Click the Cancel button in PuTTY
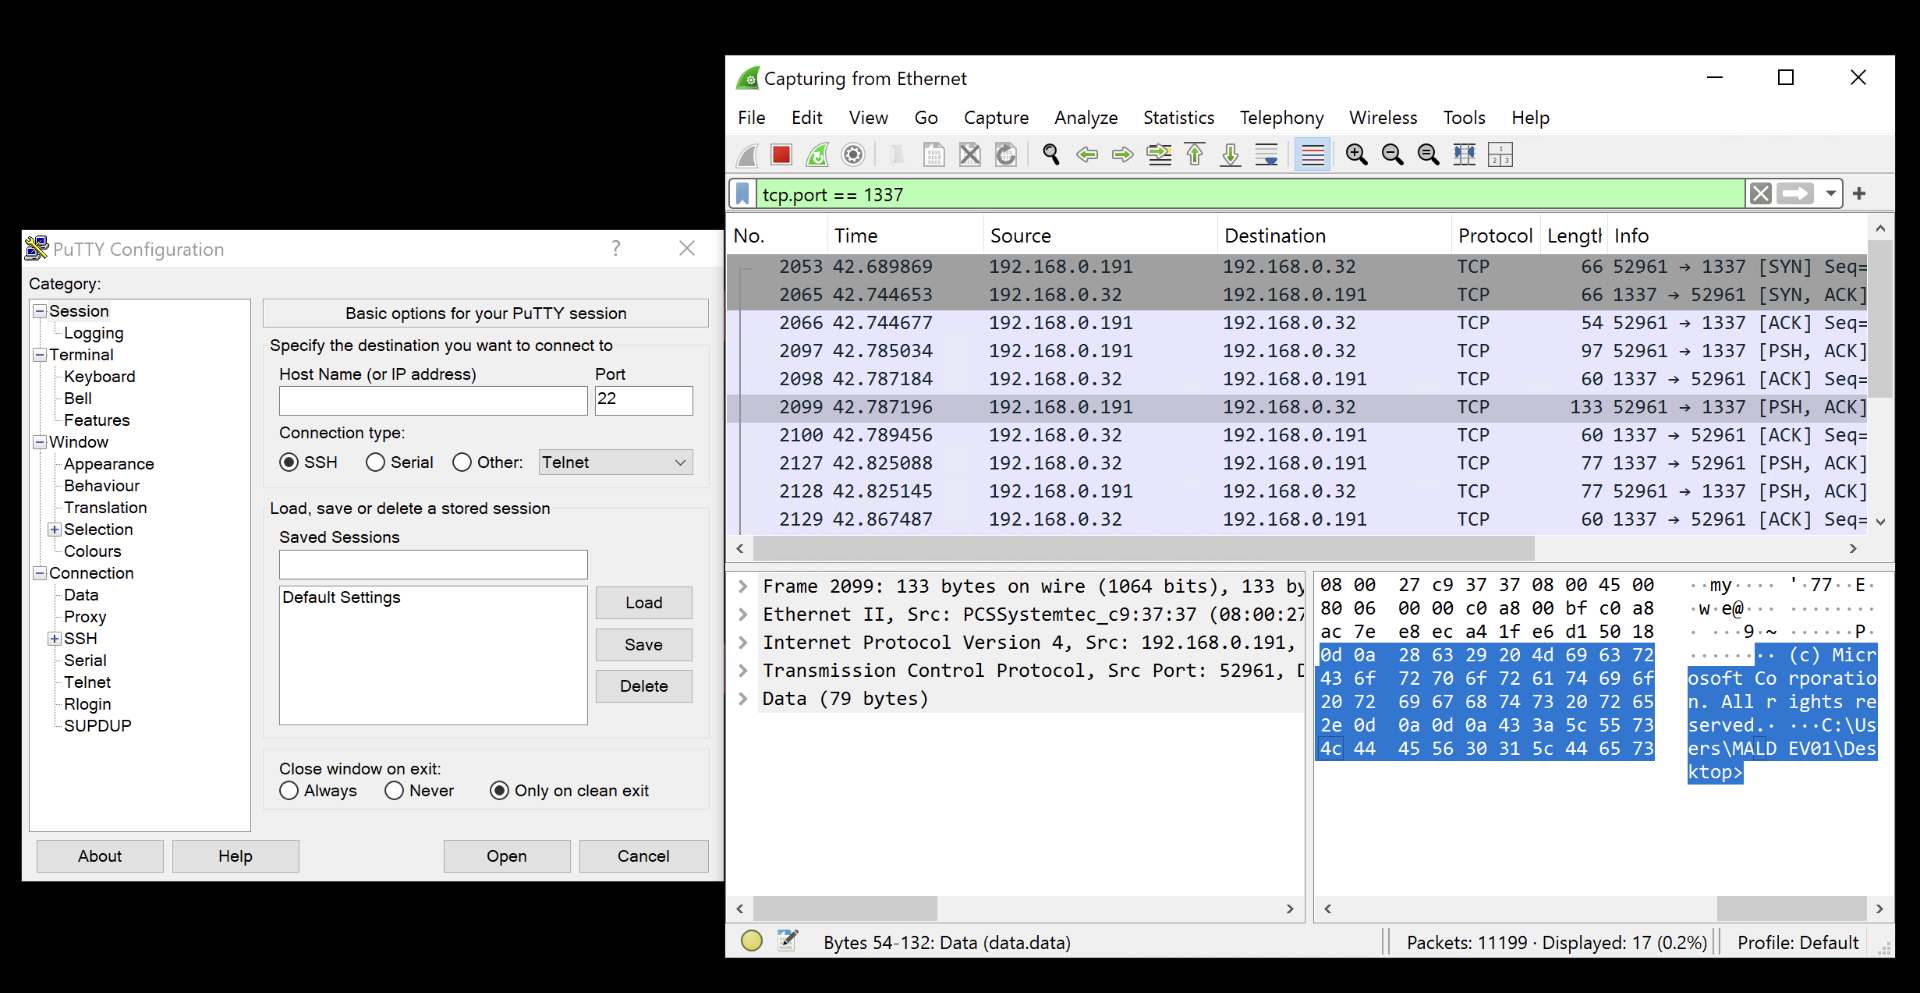 pyautogui.click(x=643, y=856)
